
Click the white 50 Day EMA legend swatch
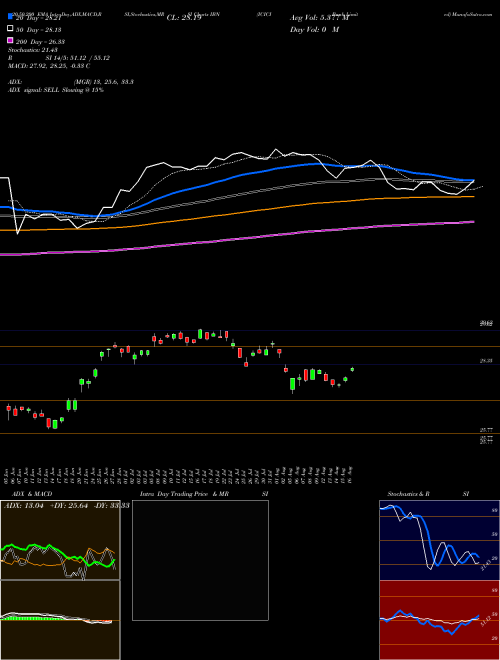tap(10, 29)
